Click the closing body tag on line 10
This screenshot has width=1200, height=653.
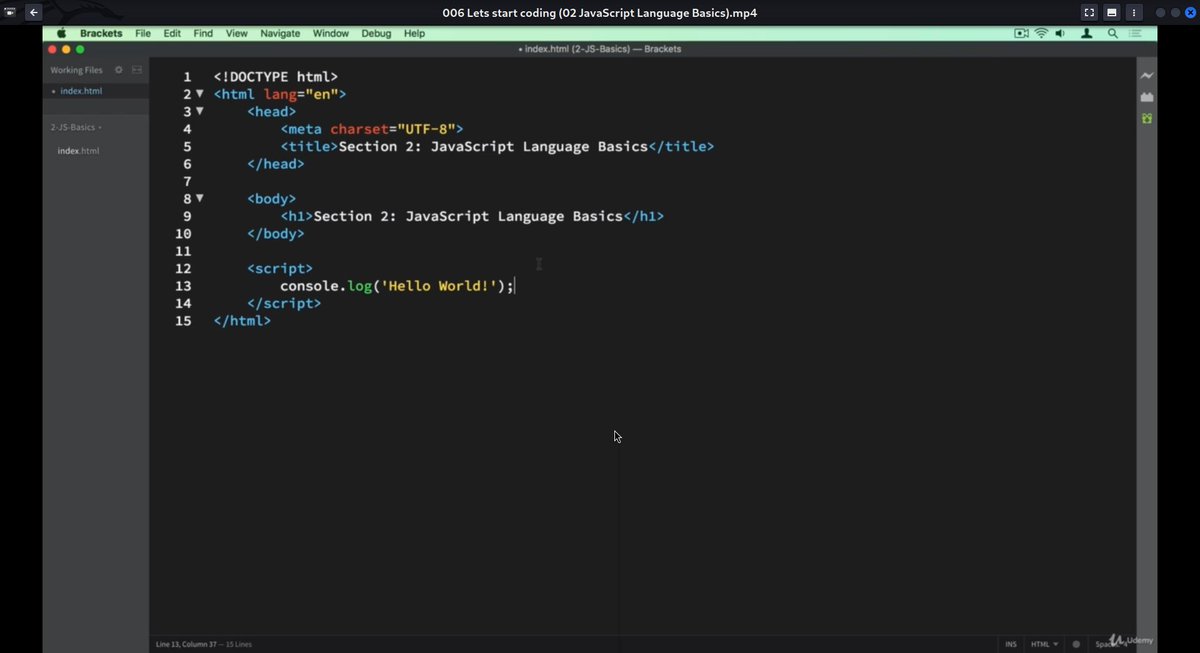(x=276, y=233)
